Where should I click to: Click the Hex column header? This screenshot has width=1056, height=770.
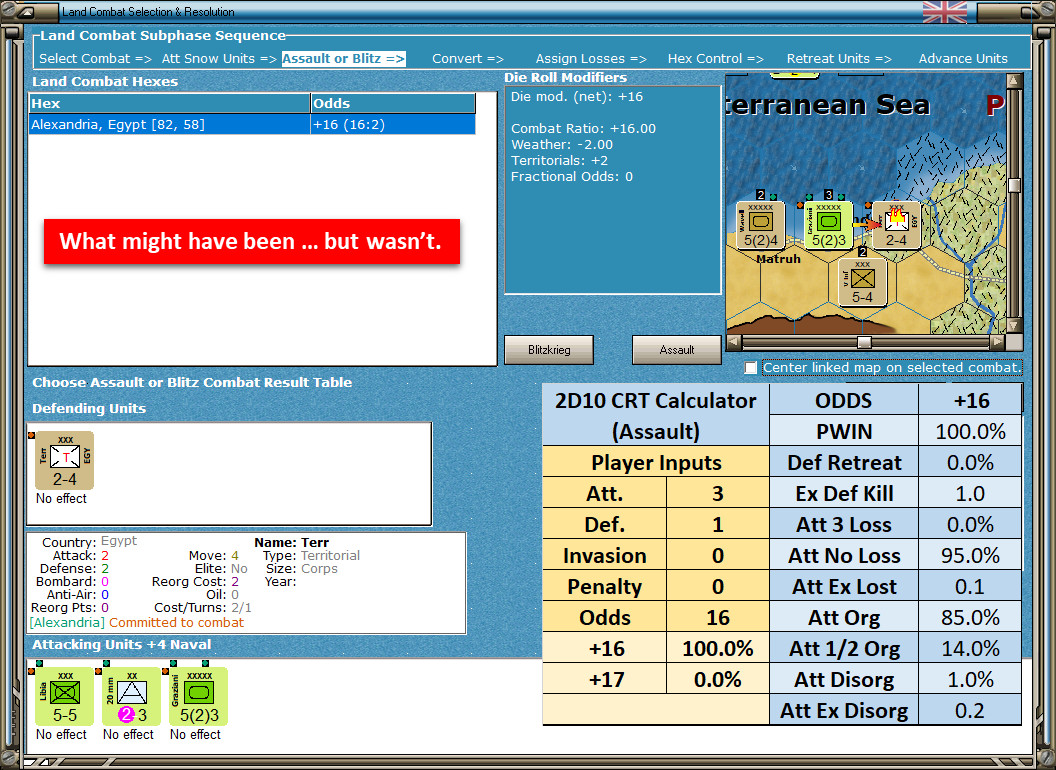pyautogui.click(x=169, y=103)
